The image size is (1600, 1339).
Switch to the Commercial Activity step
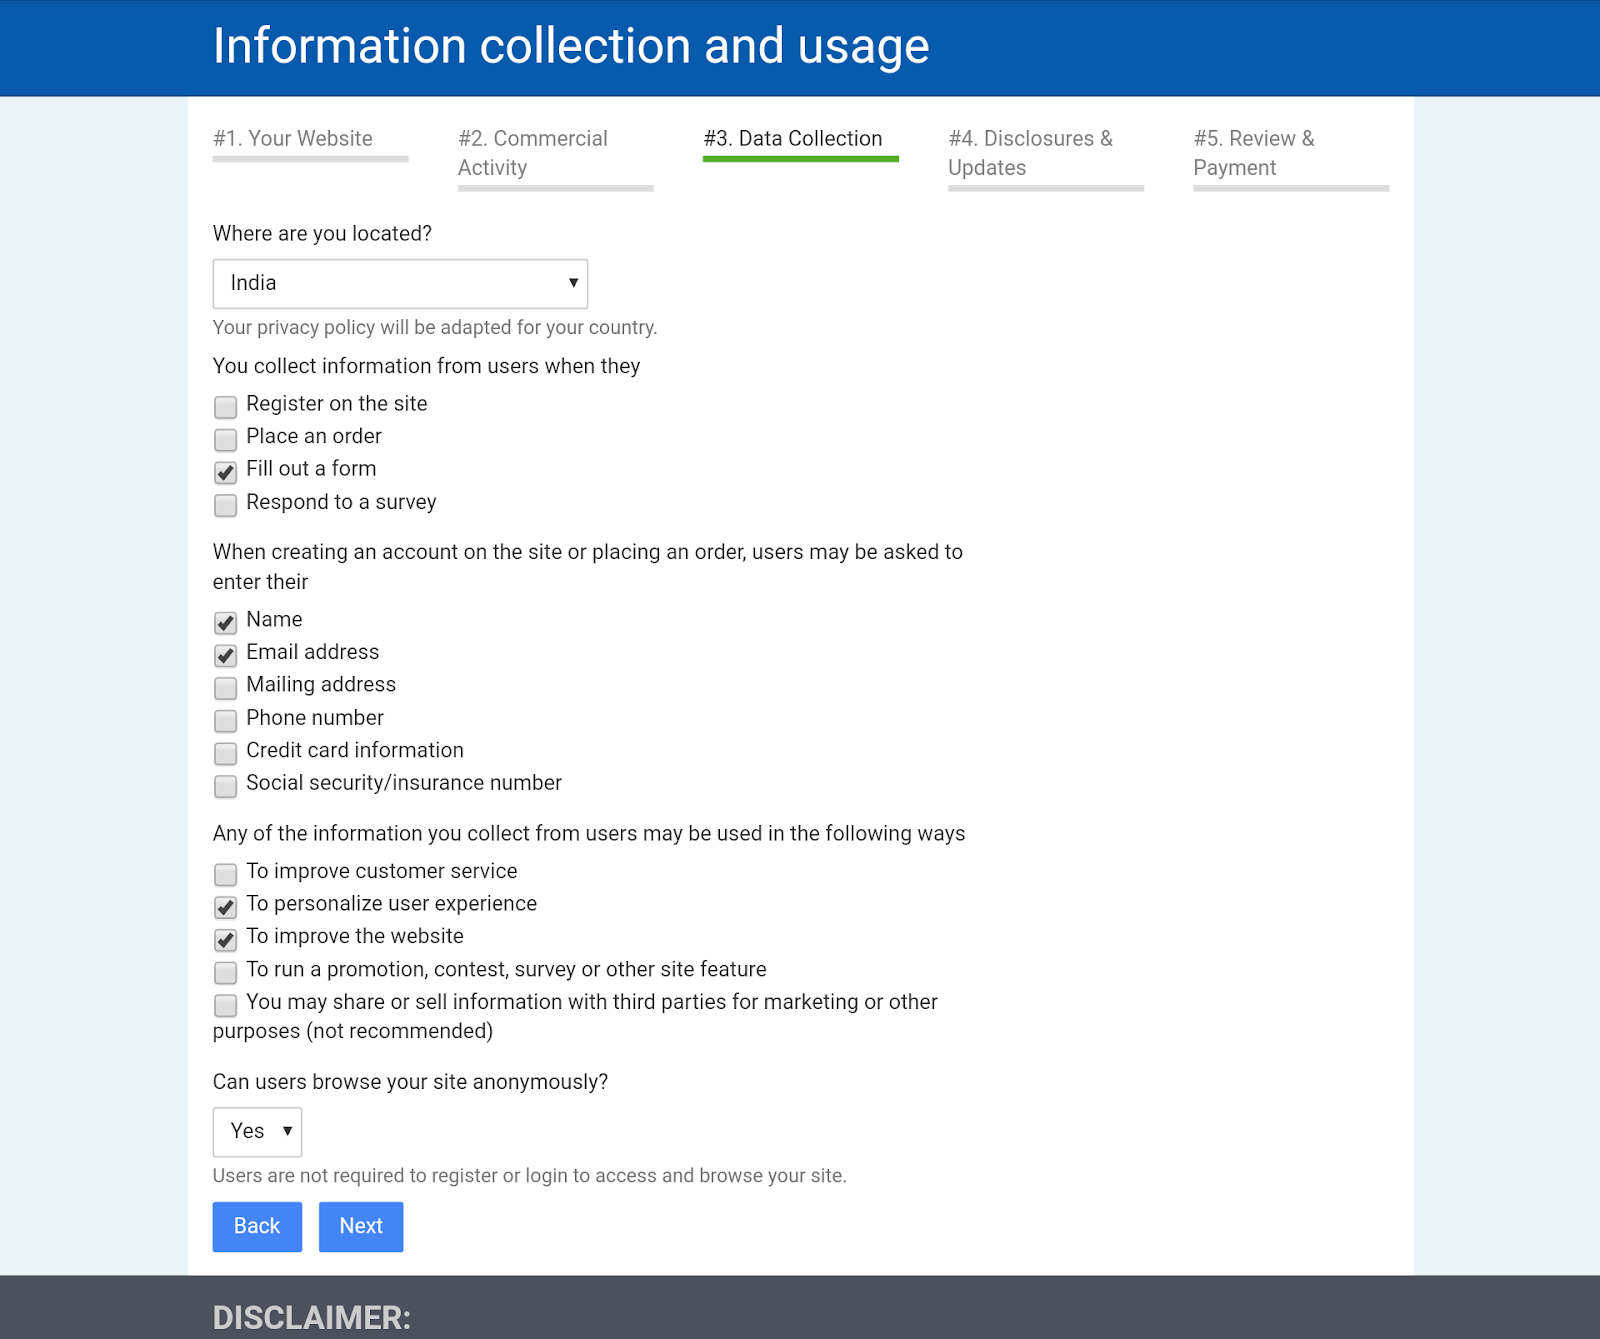tap(533, 153)
